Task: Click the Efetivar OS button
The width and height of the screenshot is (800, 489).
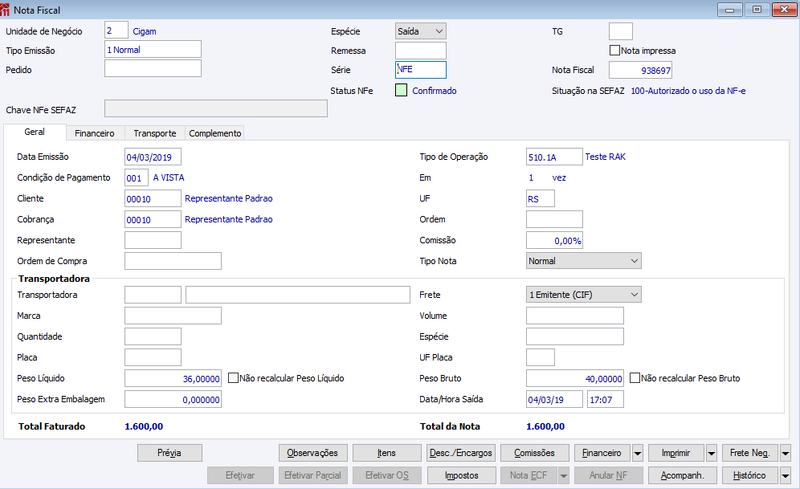Action: pyautogui.click(x=387, y=475)
